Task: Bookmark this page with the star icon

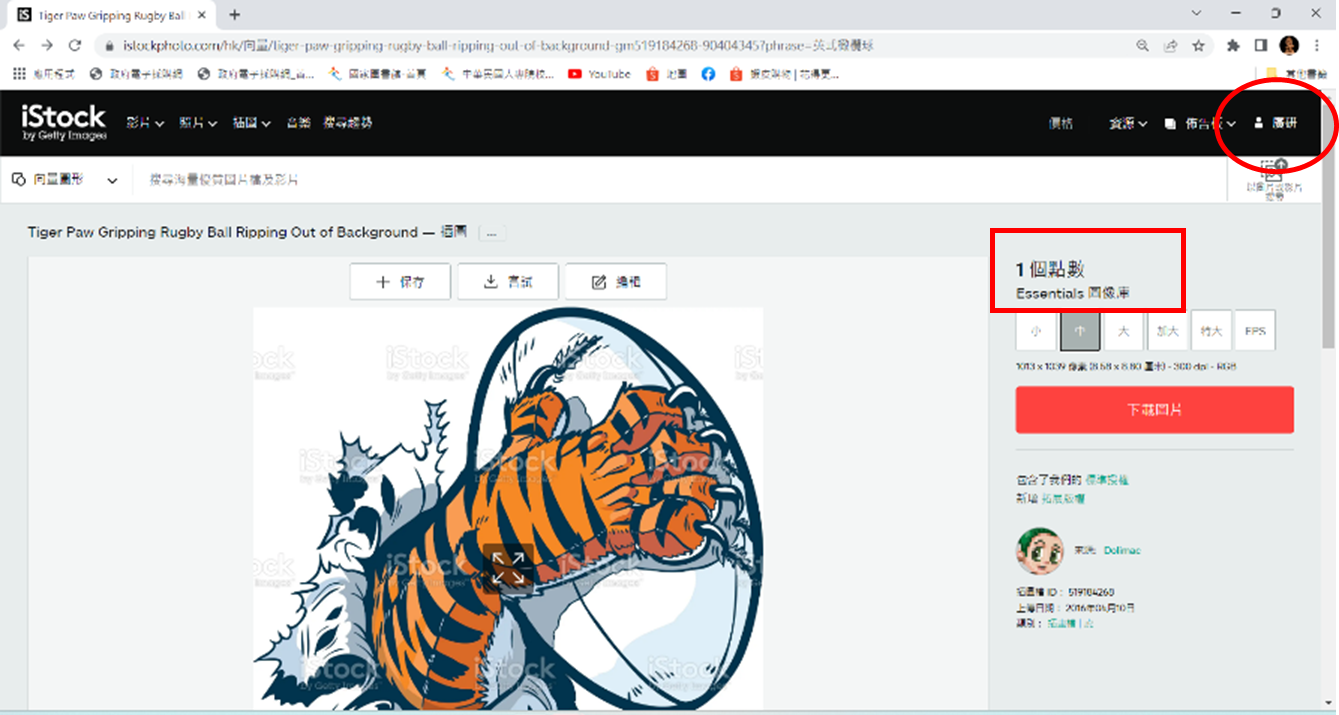Action: [1198, 46]
